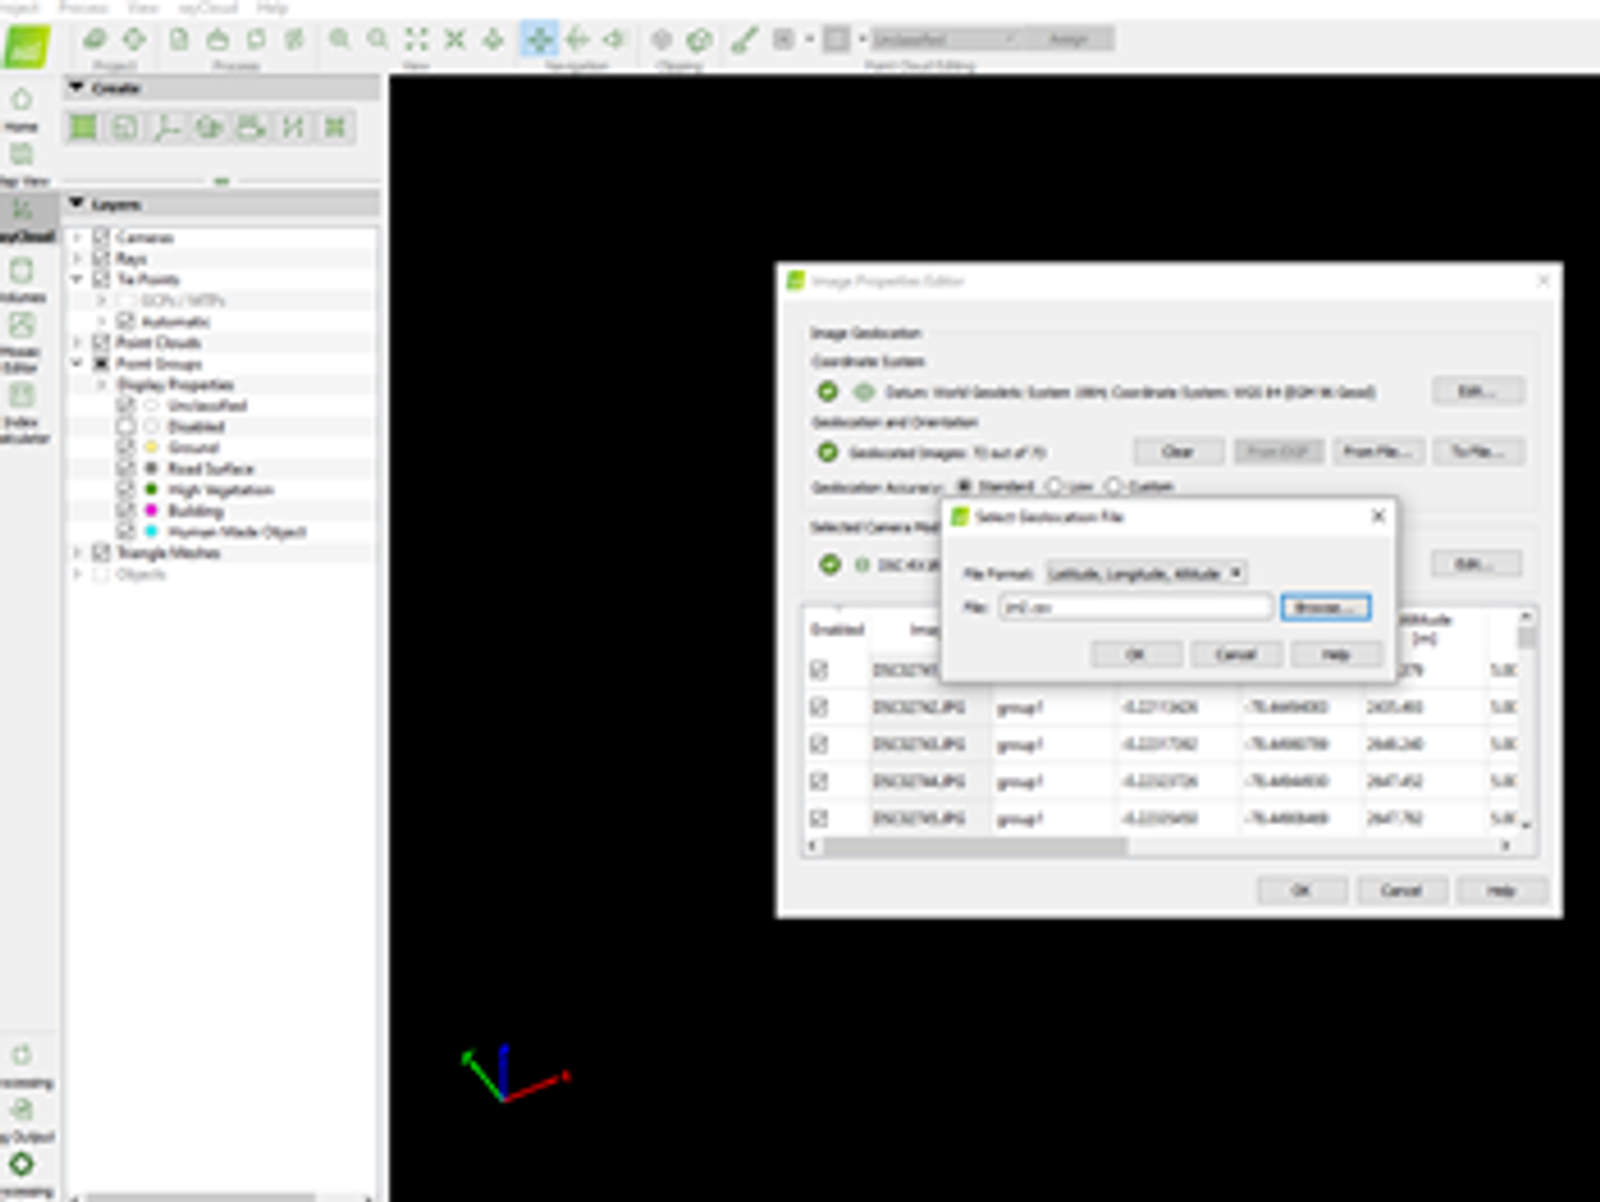
Task: Select the Low geolocation accuracy radio button
Action: coord(1054,486)
